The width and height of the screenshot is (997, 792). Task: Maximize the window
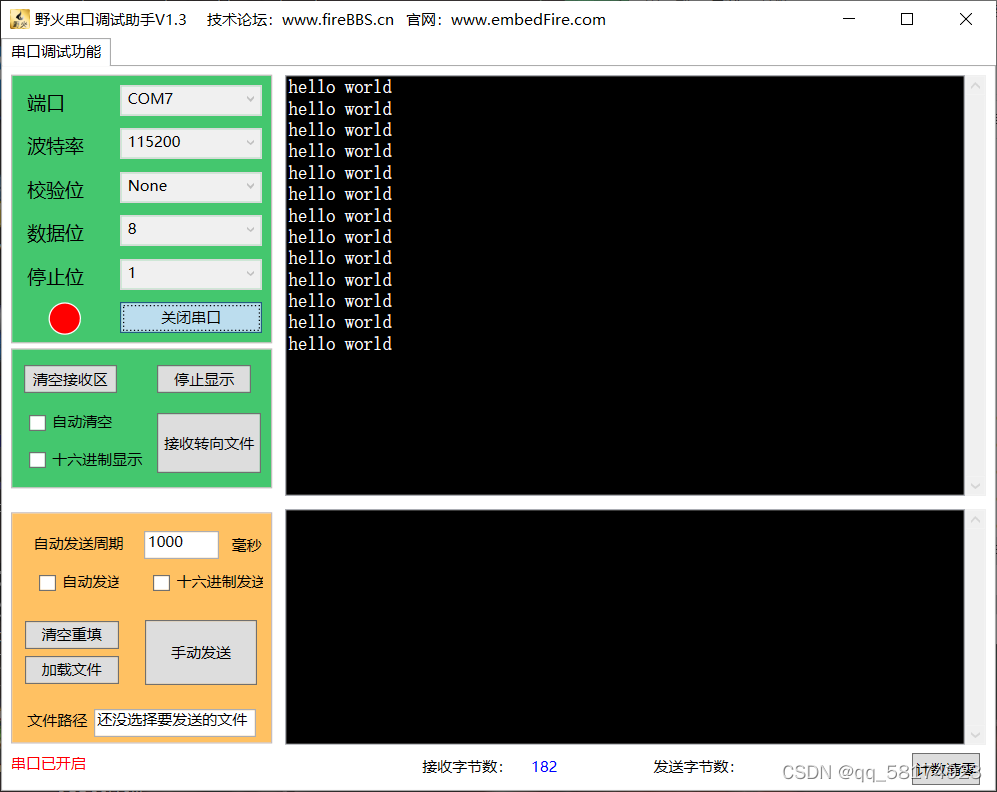tap(907, 19)
